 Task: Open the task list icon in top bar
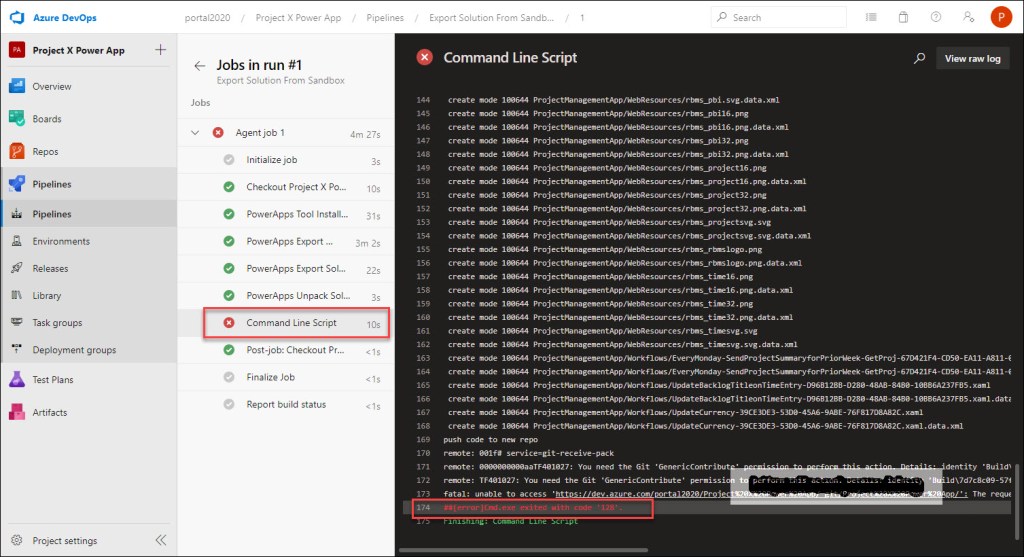tap(871, 17)
